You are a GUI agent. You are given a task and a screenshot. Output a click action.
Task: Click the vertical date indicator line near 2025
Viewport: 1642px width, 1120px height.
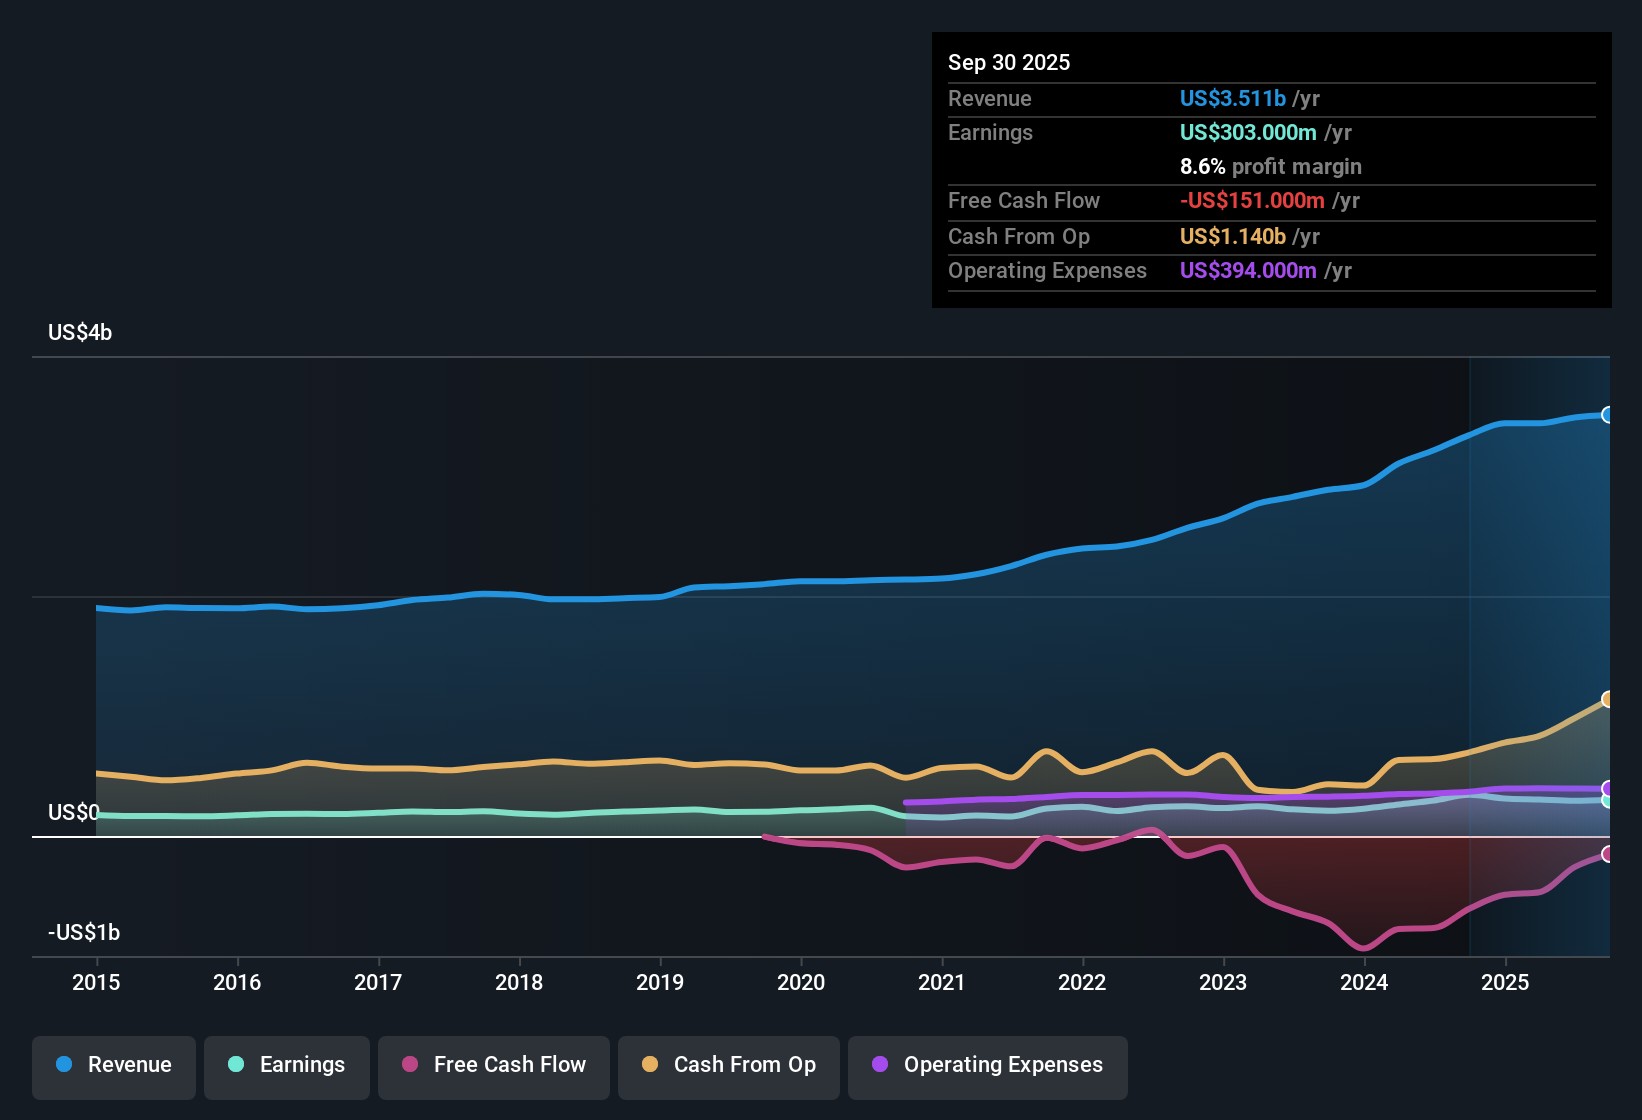click(1470, 650)
